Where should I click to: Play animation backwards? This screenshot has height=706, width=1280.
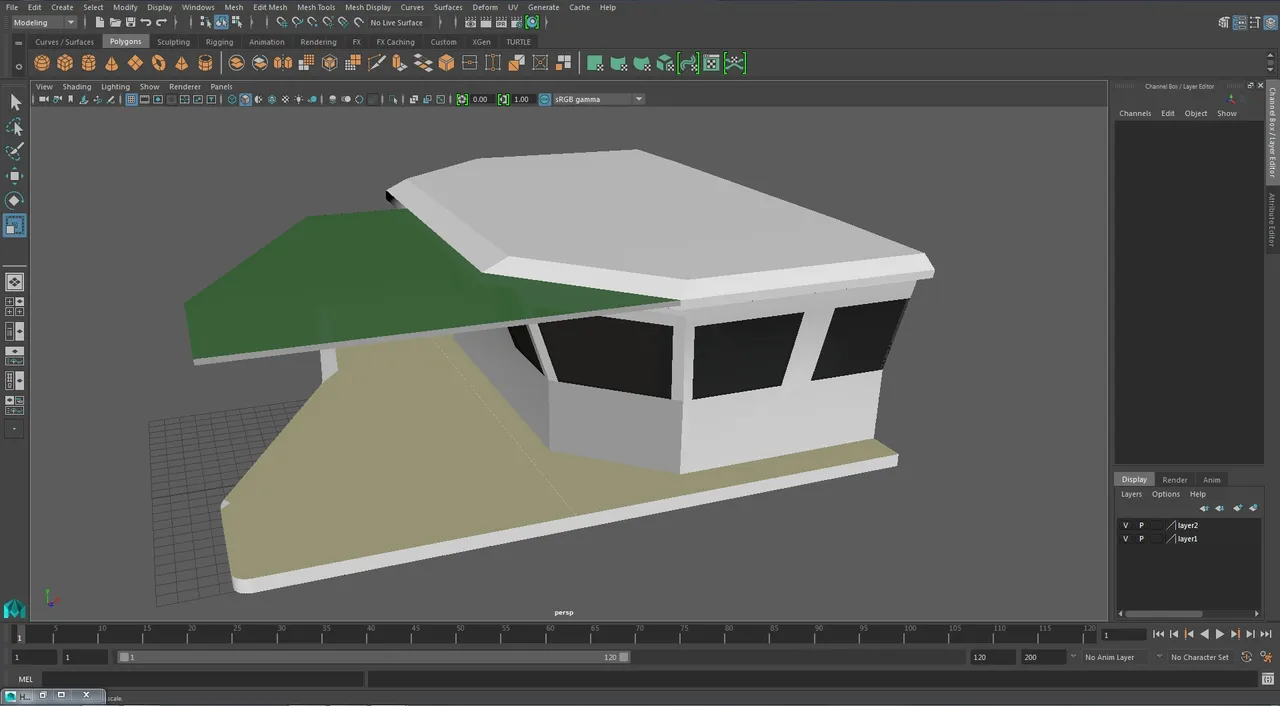point(1204,634)
